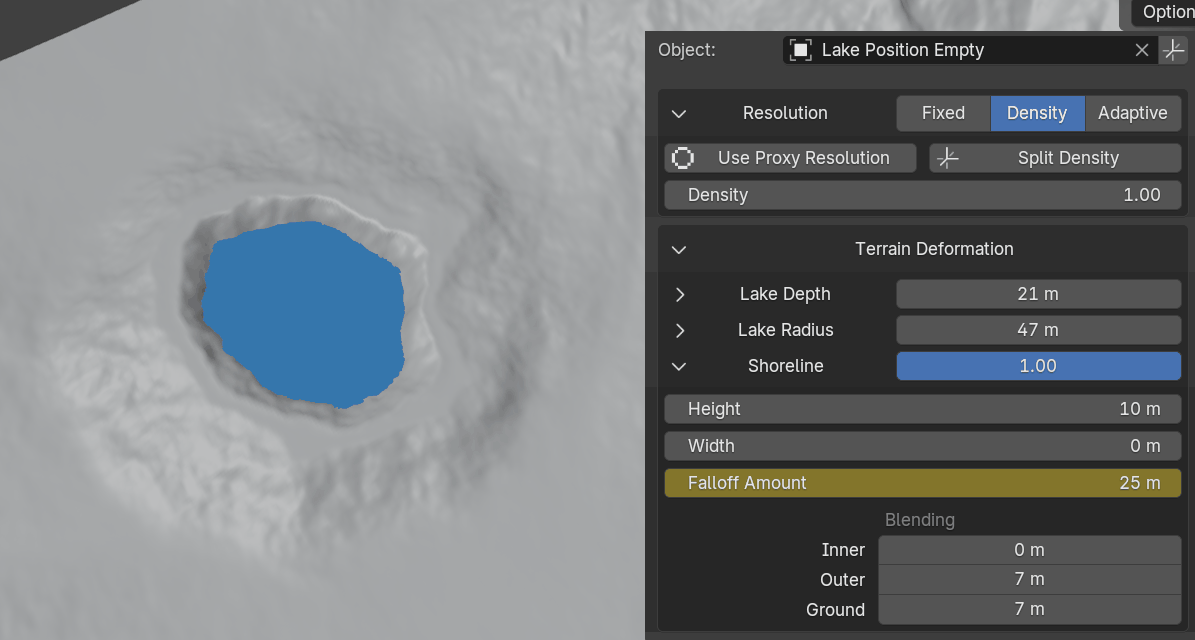
Task: Clear the Lake Position Empty object field
Action: pos(1142,50)
